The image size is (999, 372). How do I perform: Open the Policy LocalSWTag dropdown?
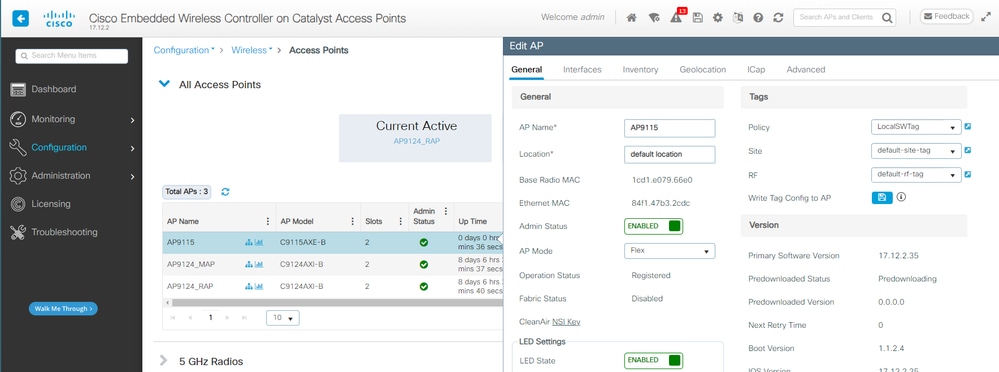tap(916, 127)
